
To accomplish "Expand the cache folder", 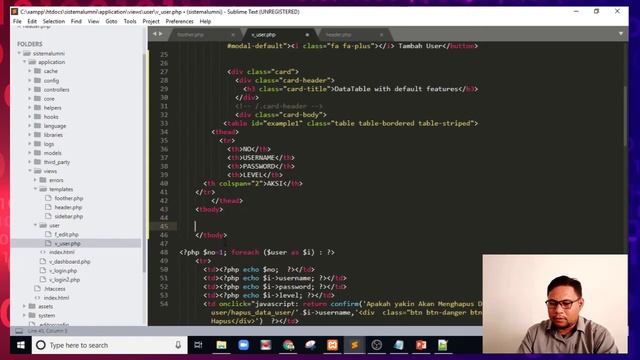I will (x=30, y=71).
